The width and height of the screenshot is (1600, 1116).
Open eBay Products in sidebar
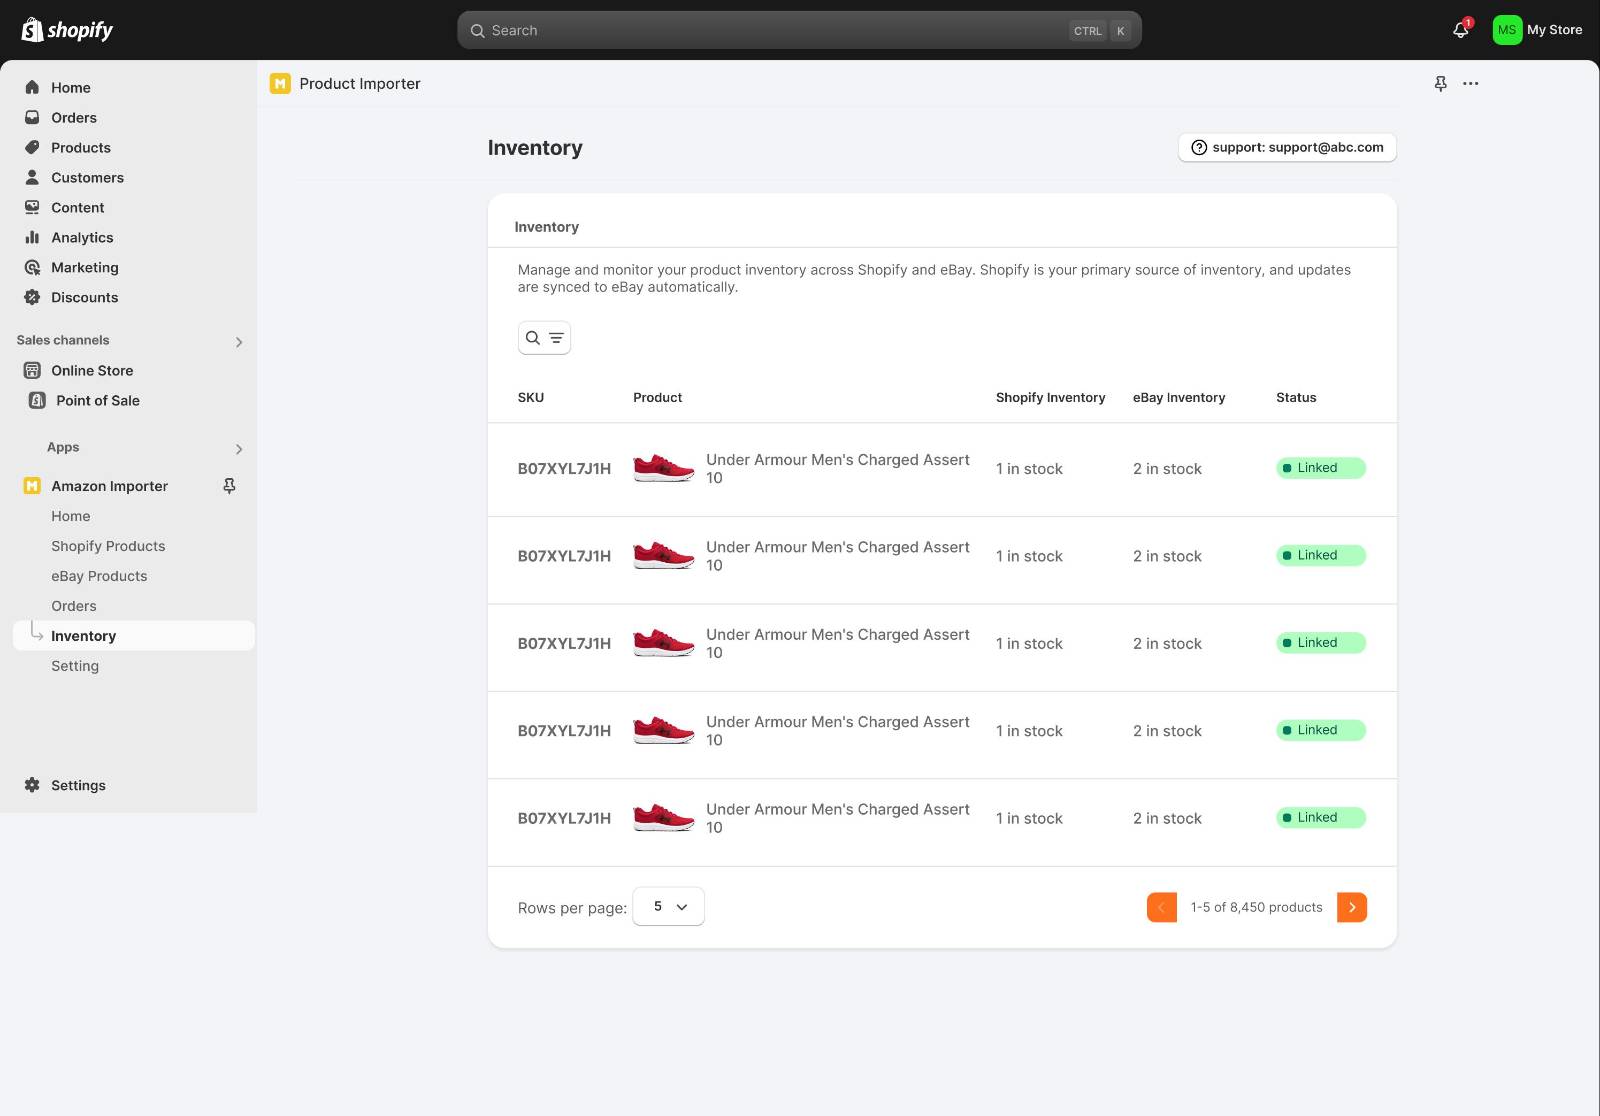tap(99, 576)
